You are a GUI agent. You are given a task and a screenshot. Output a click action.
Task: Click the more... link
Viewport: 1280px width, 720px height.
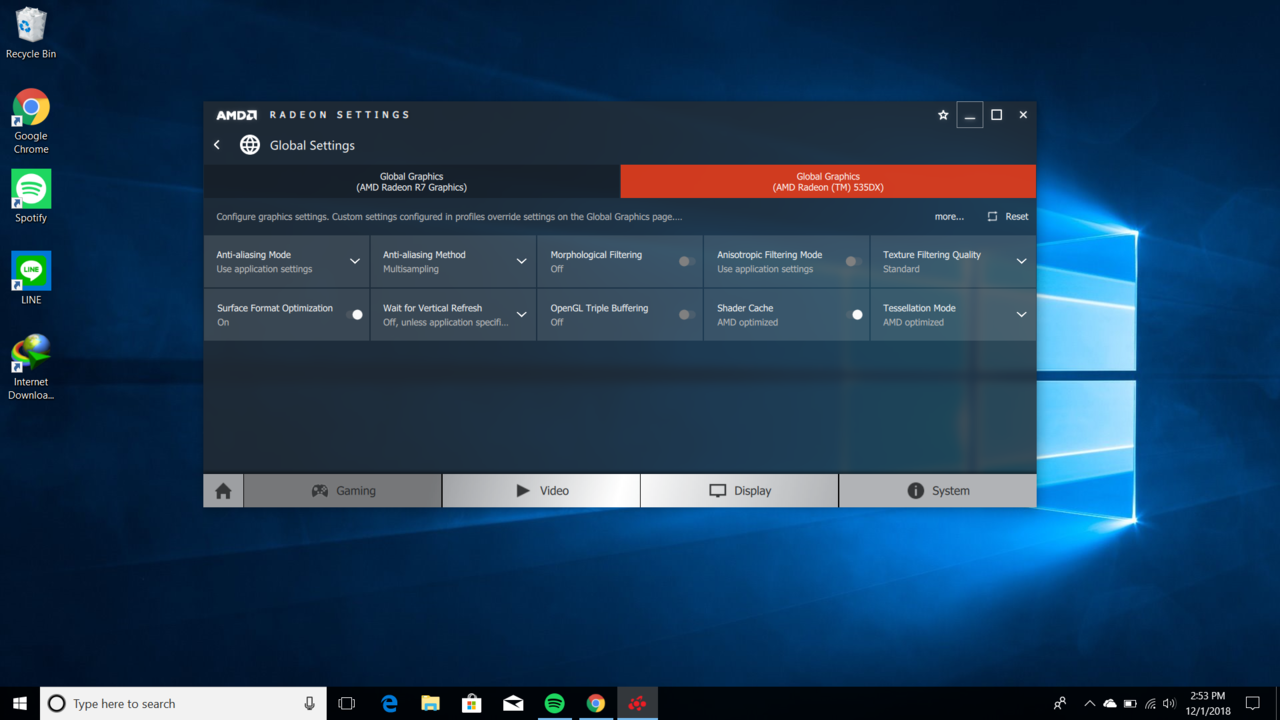point(949,216)
